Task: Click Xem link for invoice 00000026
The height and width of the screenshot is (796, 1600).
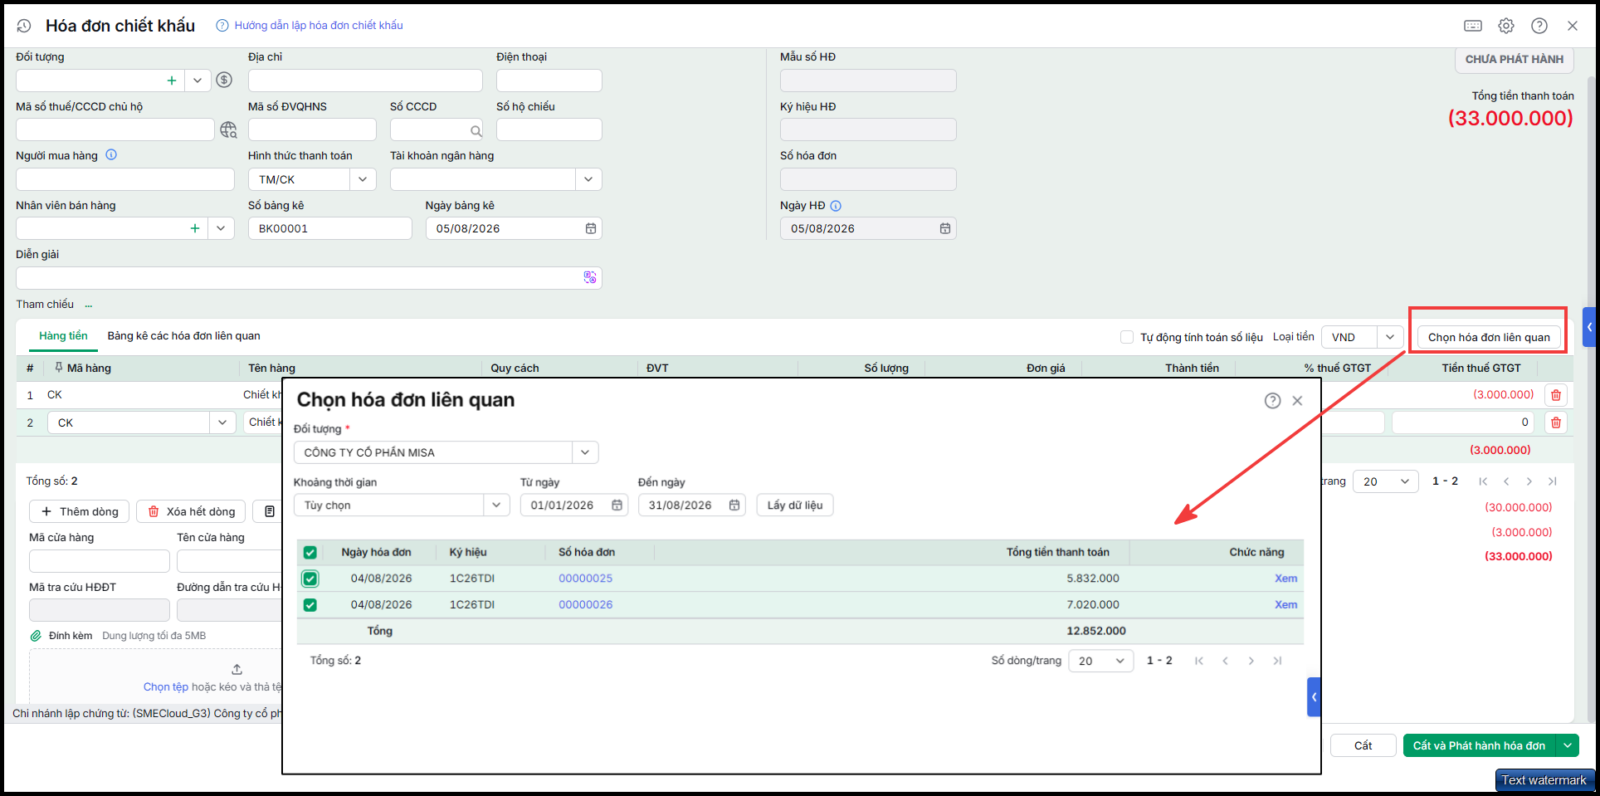Action: click(1286, 605)
